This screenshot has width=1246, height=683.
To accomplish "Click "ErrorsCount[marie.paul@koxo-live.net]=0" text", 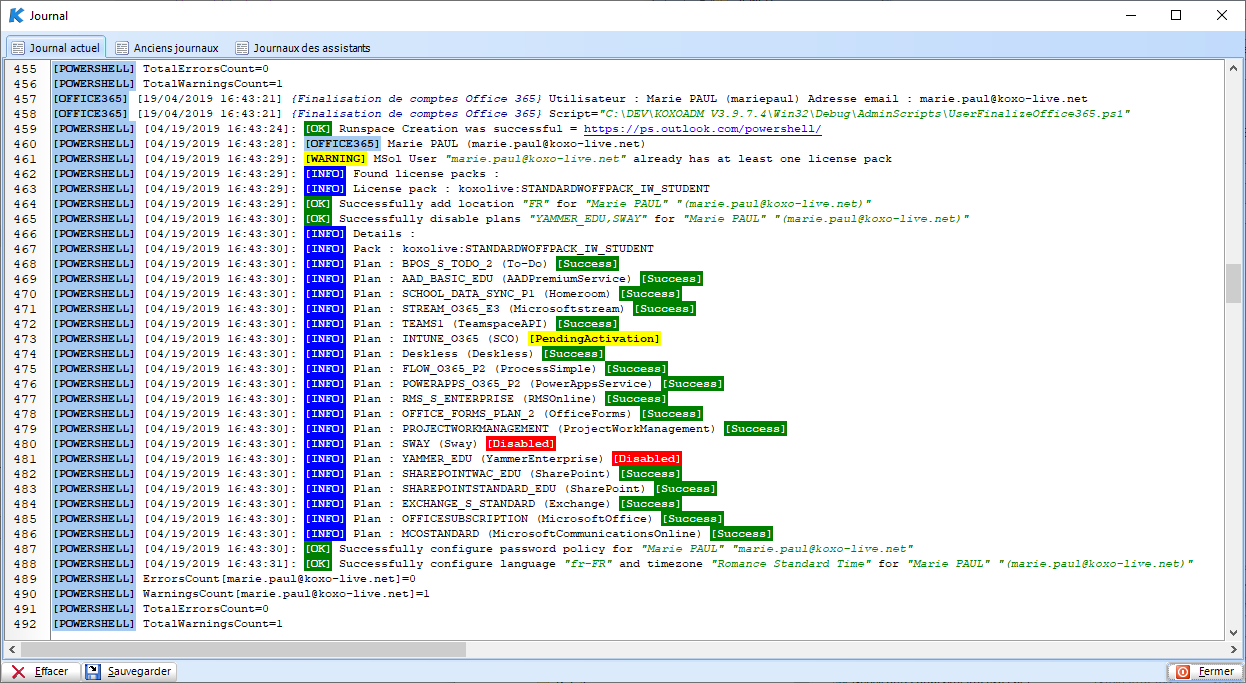I will click(279, 579).
